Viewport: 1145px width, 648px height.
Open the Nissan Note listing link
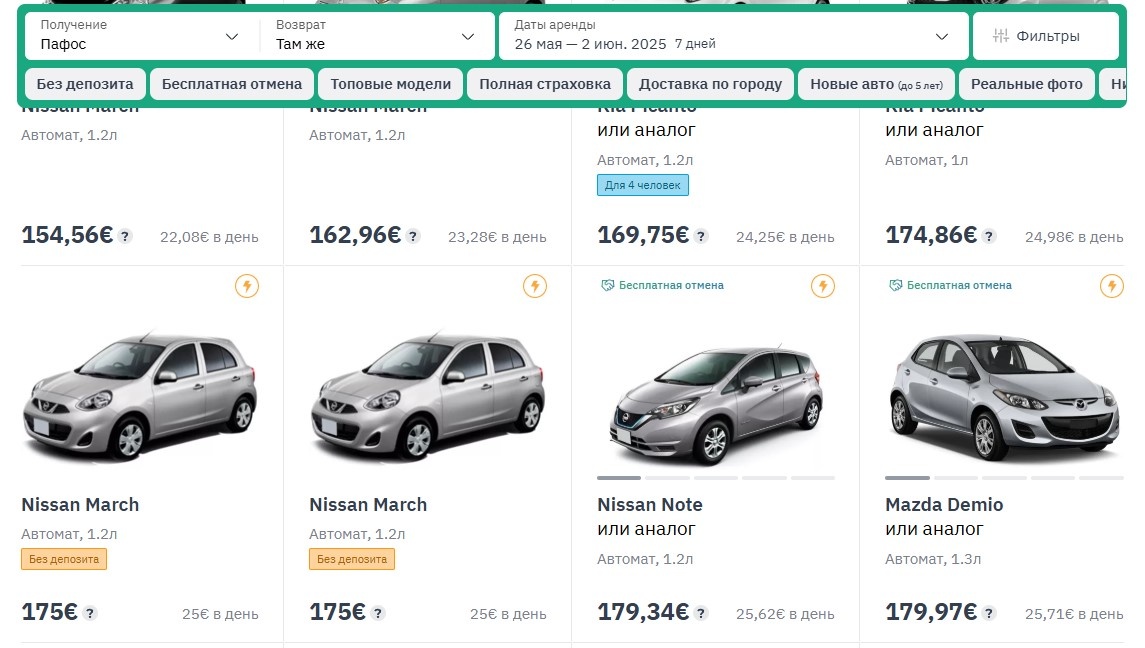(x=648, y=504)
